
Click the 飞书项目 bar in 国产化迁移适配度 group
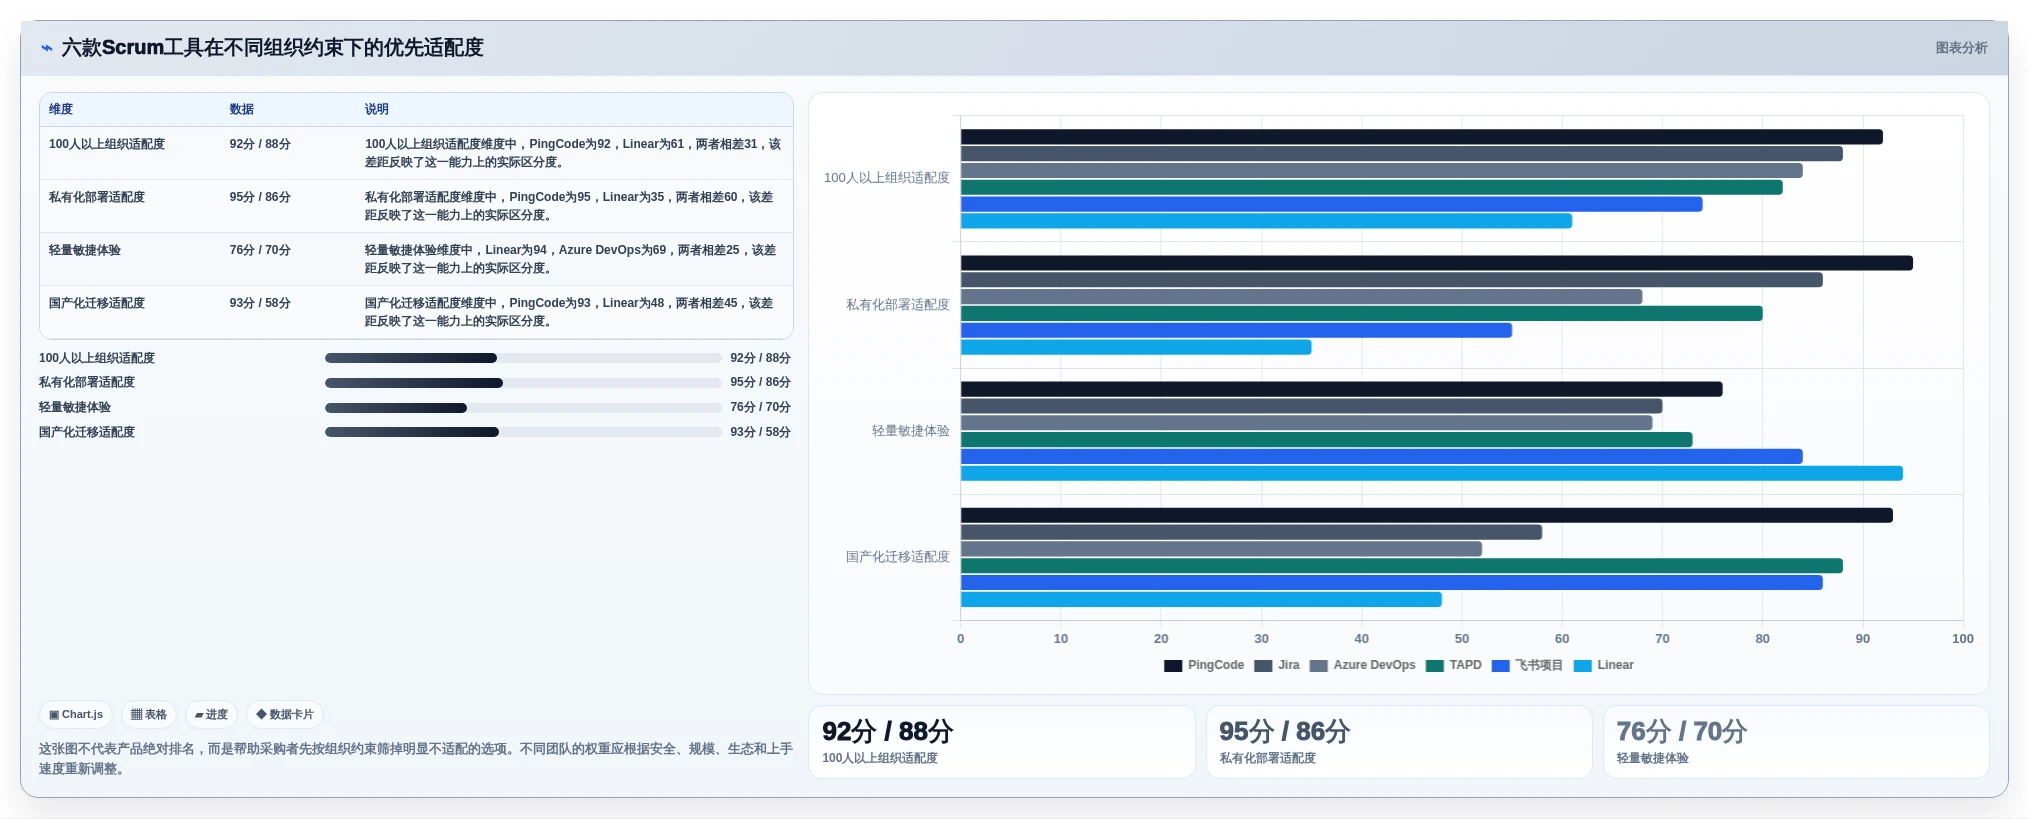[1391, 583]
